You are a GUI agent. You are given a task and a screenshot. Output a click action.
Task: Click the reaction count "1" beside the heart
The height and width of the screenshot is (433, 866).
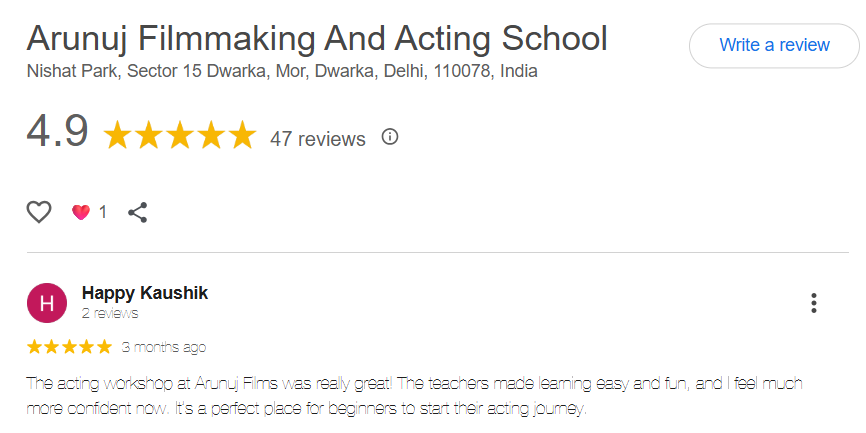point(102,212)
